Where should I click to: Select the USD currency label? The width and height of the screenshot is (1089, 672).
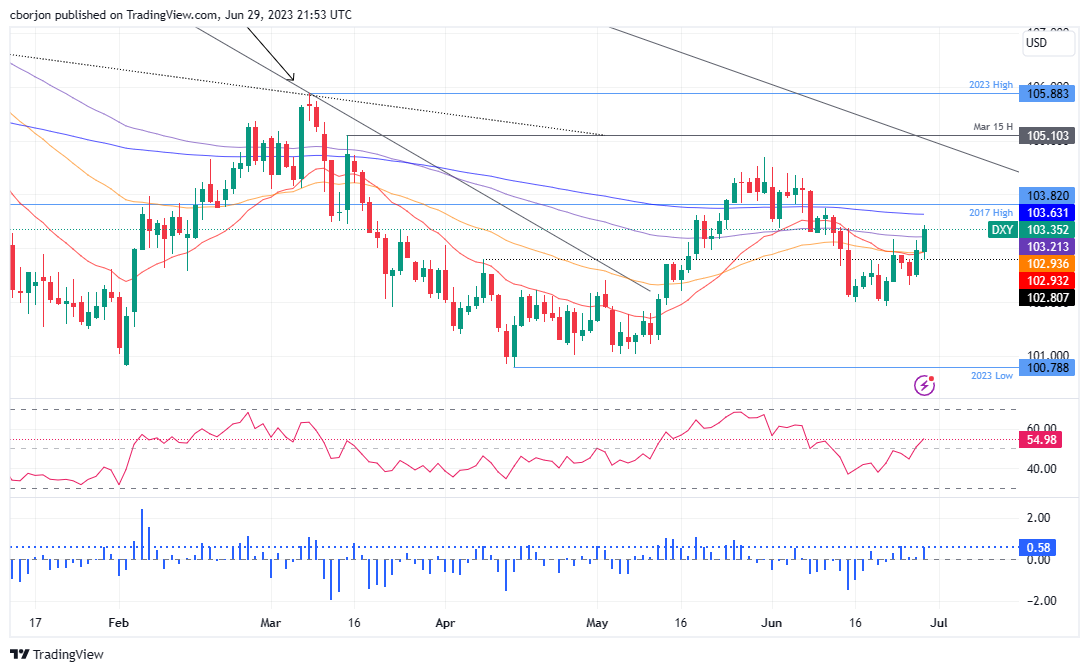pos(1036,43)
